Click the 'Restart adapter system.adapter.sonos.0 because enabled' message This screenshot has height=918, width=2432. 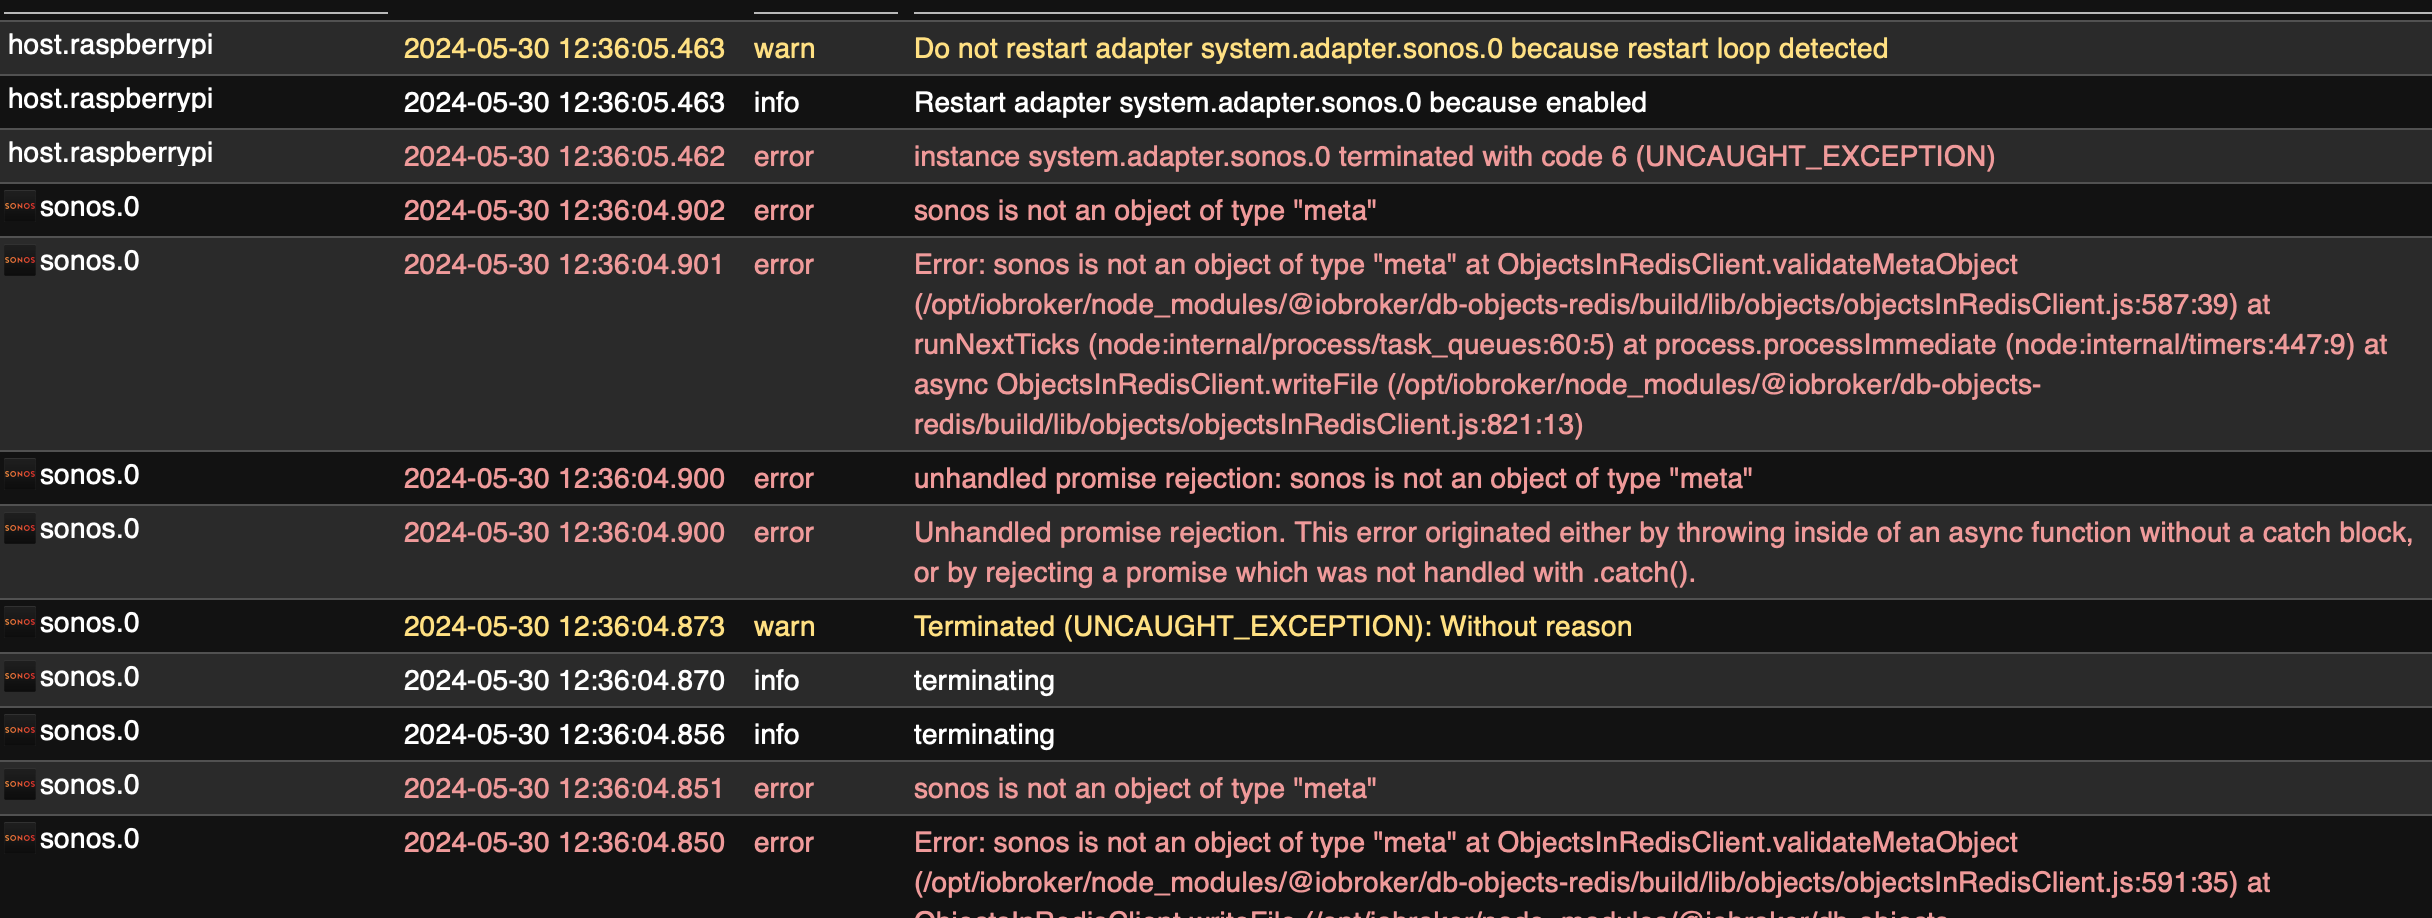1280,103
